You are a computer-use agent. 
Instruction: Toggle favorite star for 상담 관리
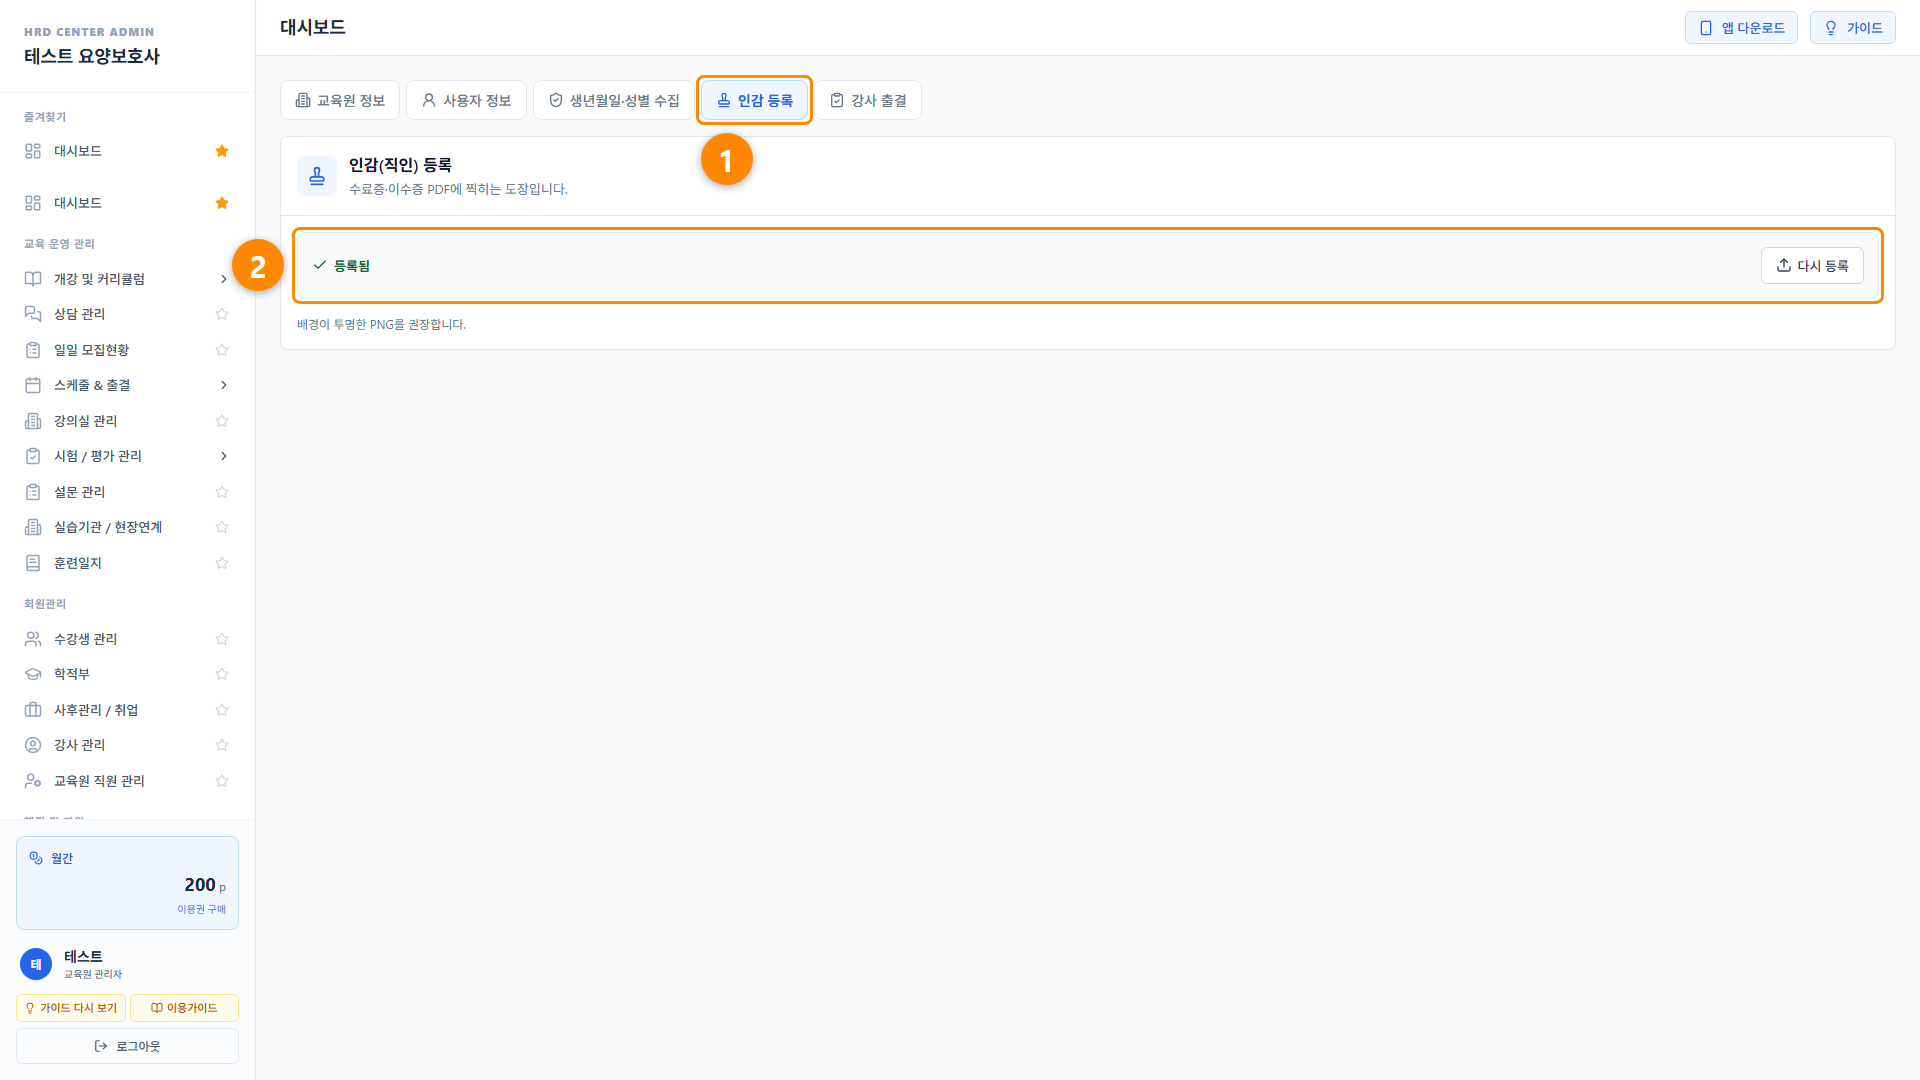coord(222,314)
